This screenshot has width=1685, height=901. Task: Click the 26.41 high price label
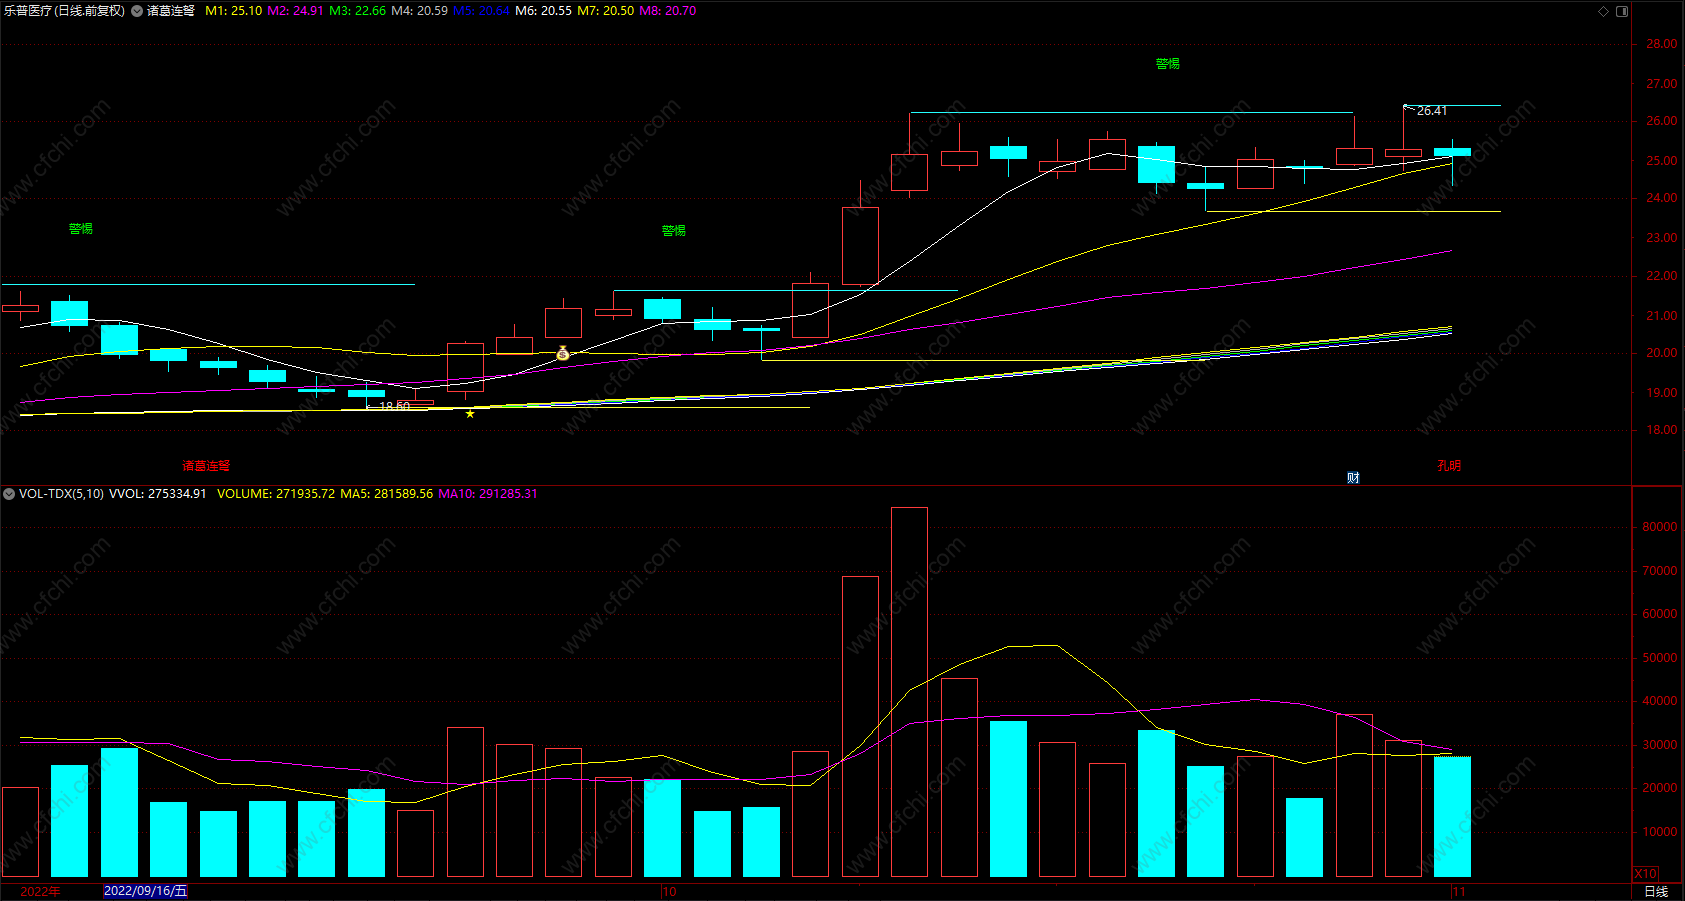pyautogui.click(x=1432, y=111)
